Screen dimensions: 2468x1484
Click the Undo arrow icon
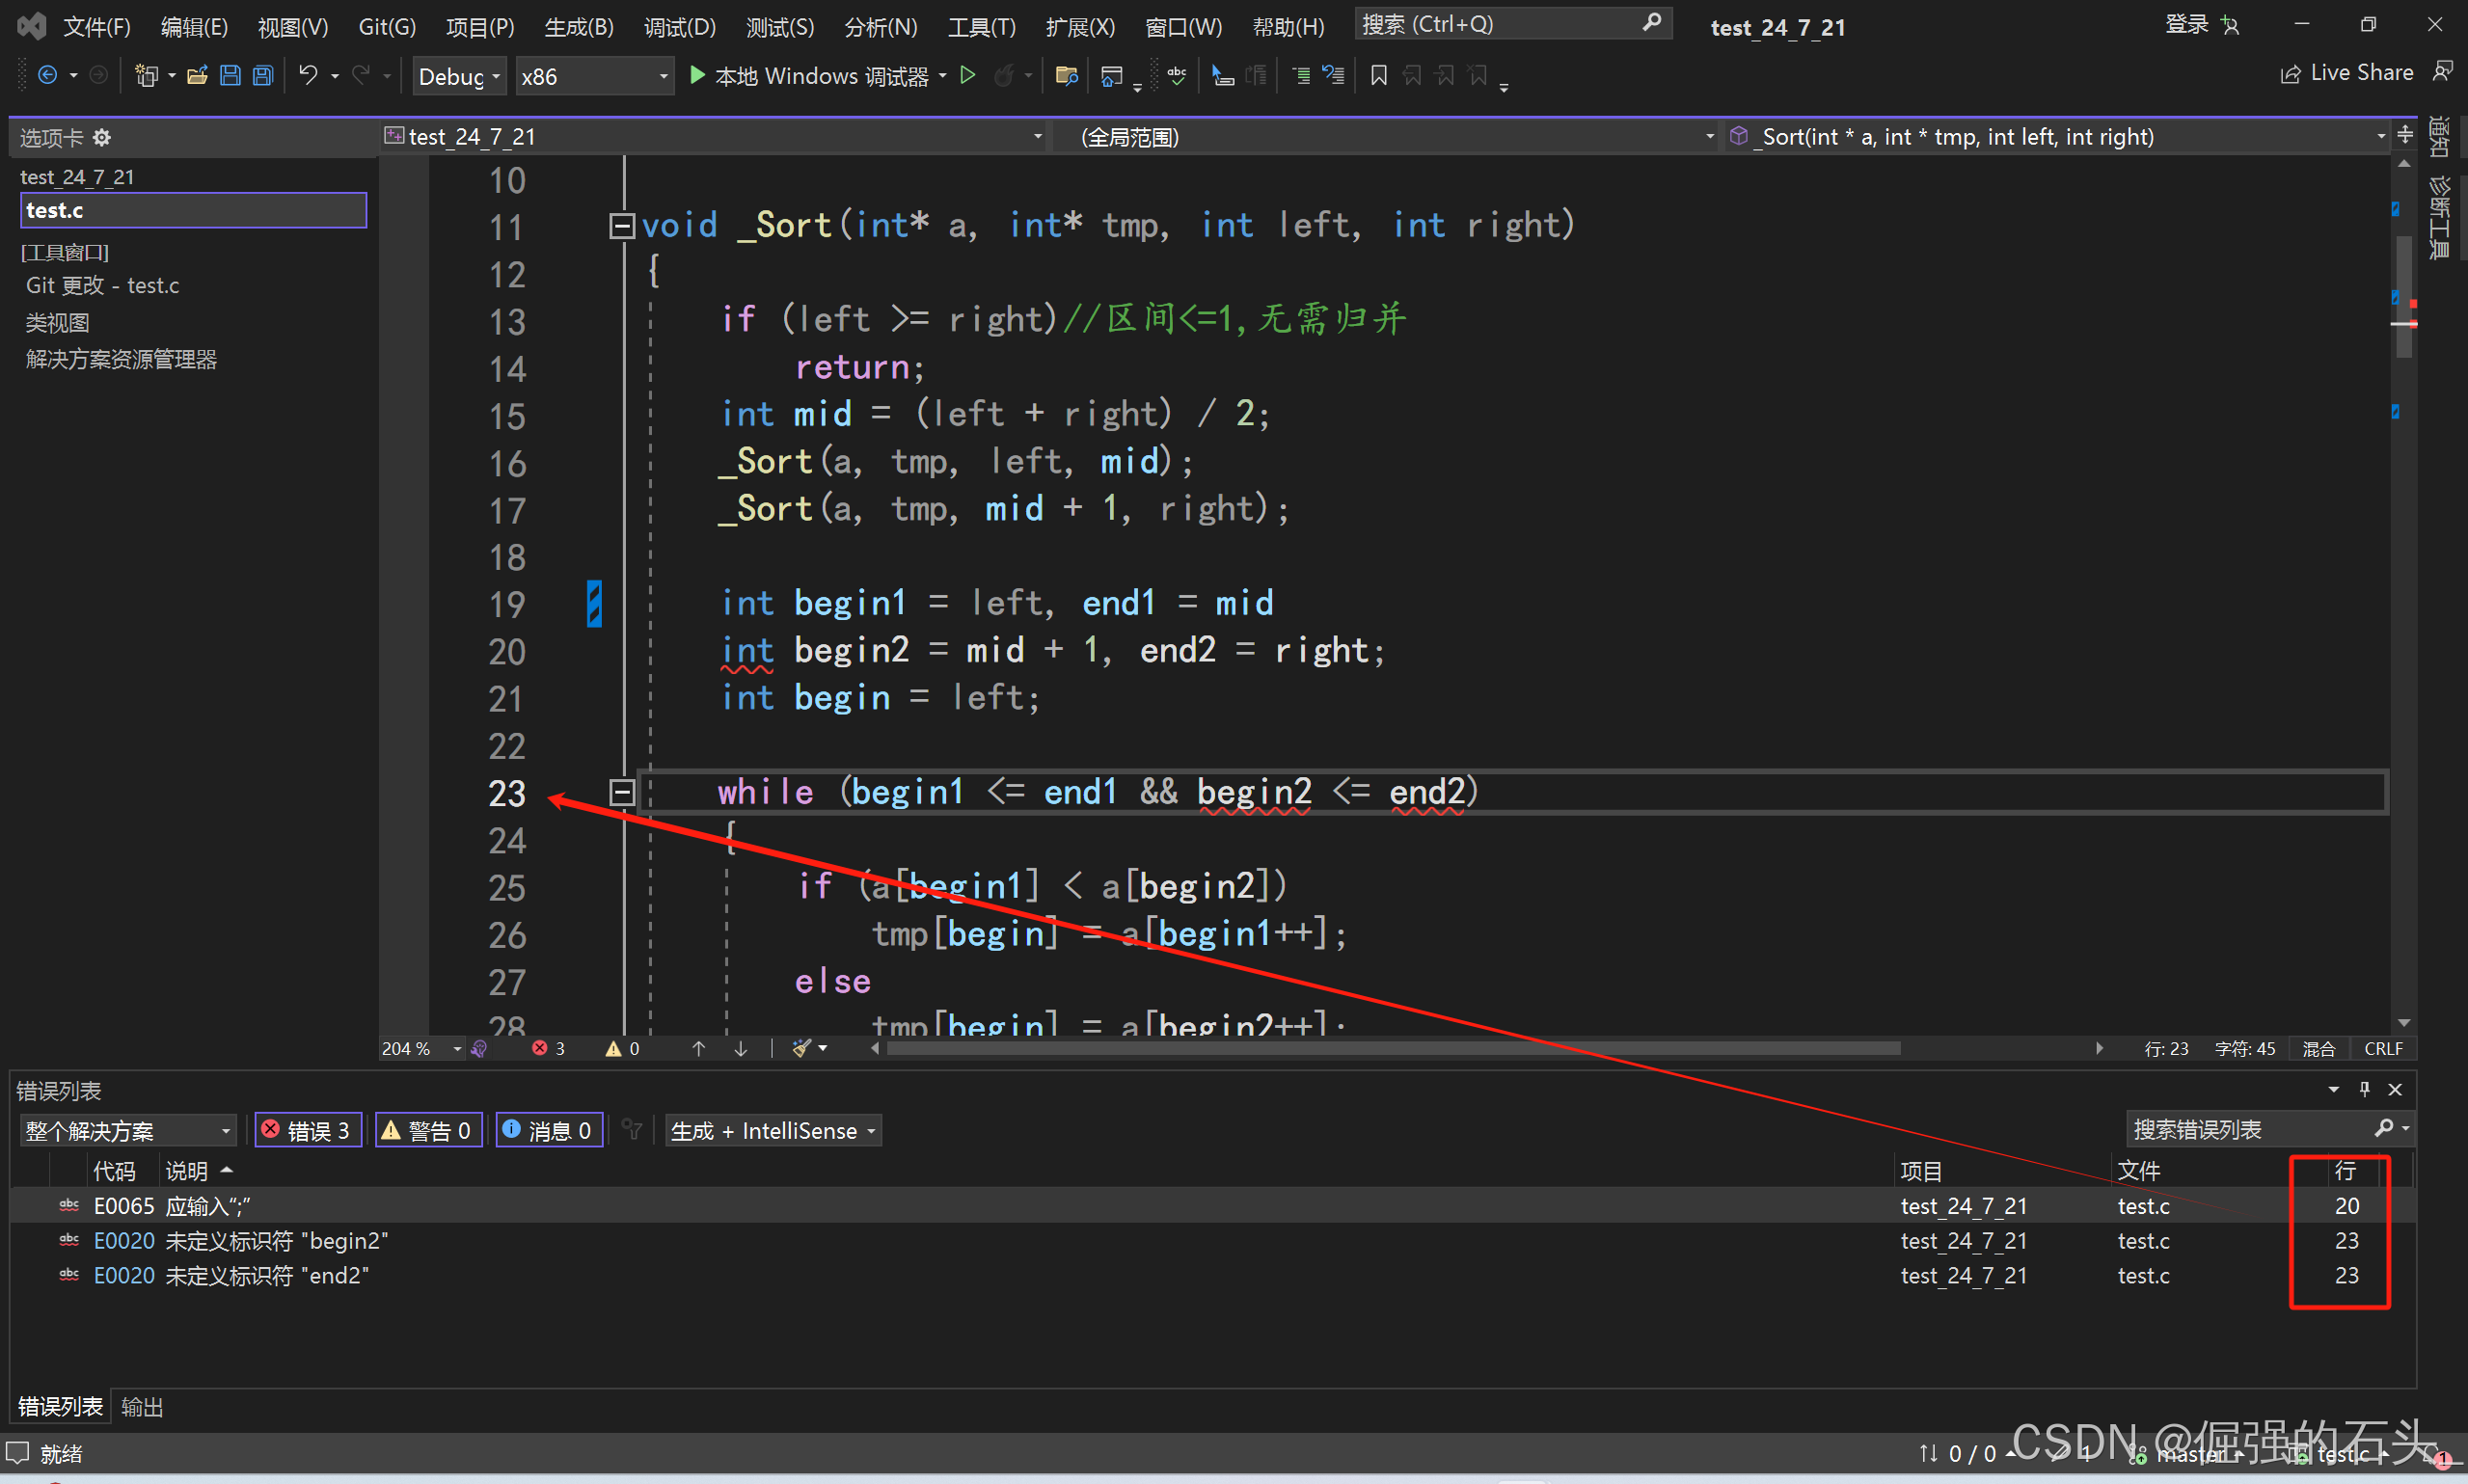tap(308, 76)
